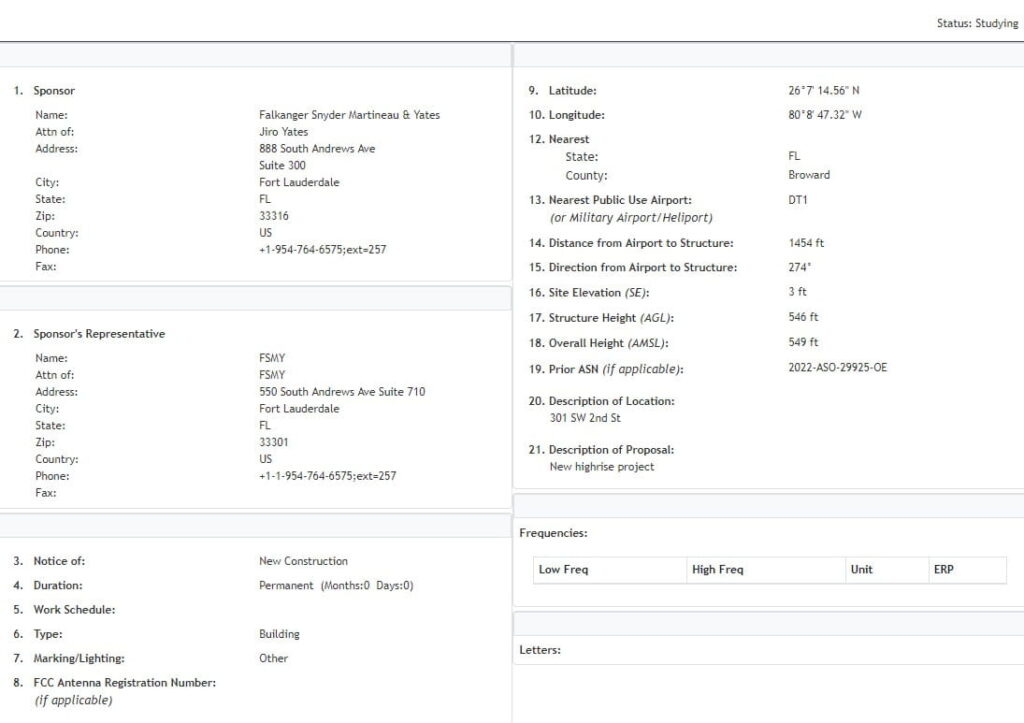Click the Letters section label
Image resolution: width=1024 pixels, height=723 pixels.
click(540, 650)
